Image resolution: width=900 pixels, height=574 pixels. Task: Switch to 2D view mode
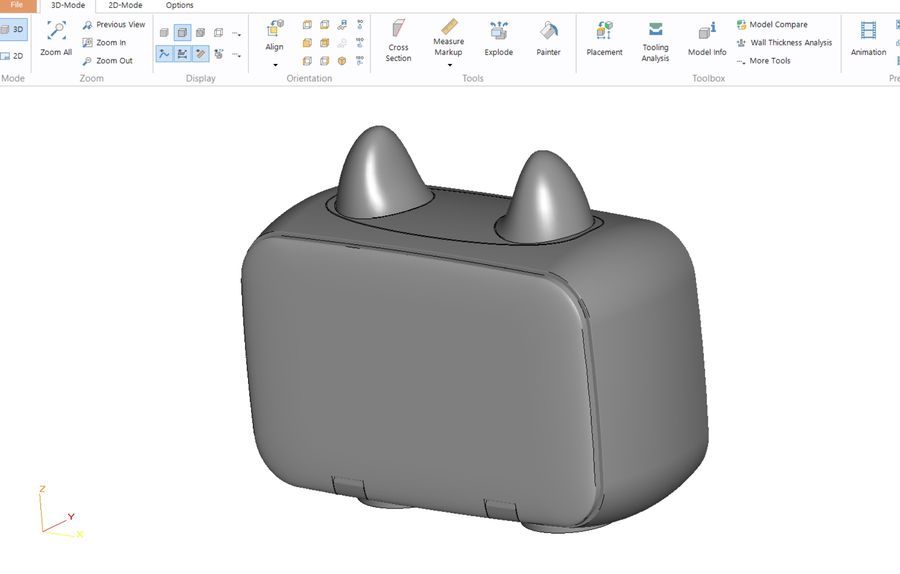coord(13,56)
